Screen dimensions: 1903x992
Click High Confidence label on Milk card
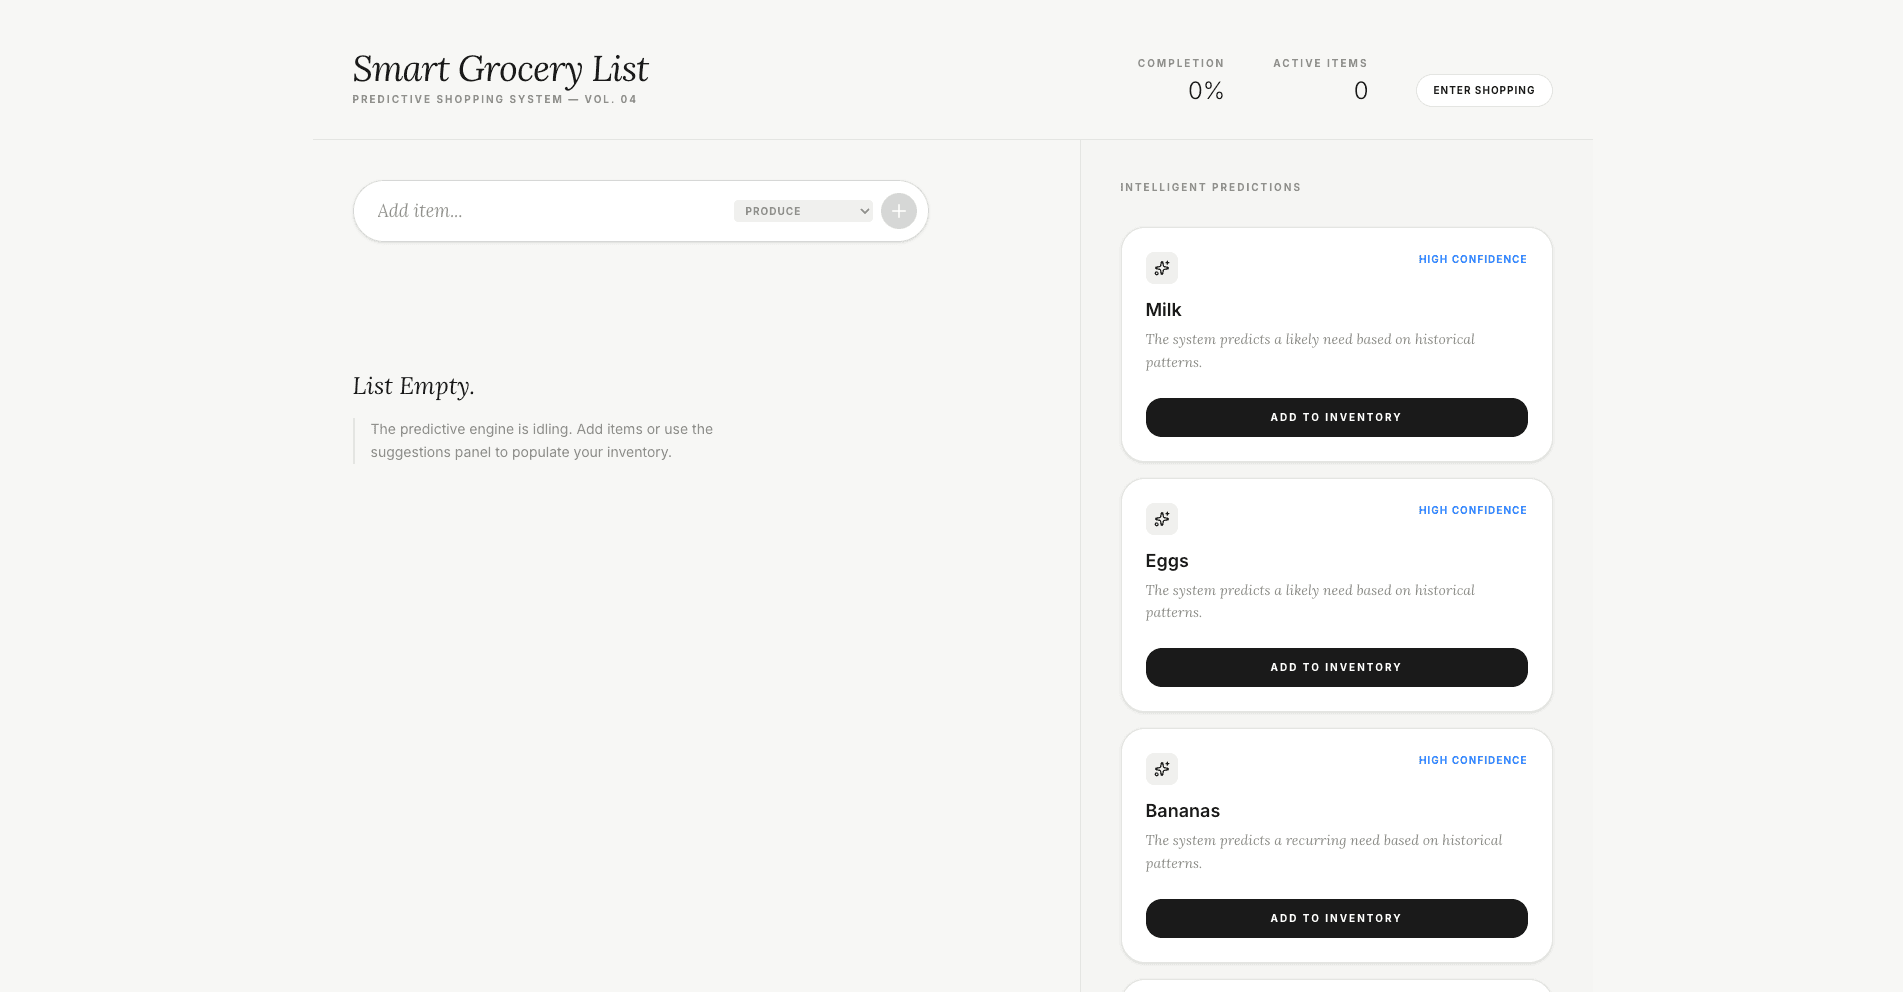click(x=1472, y=259)
